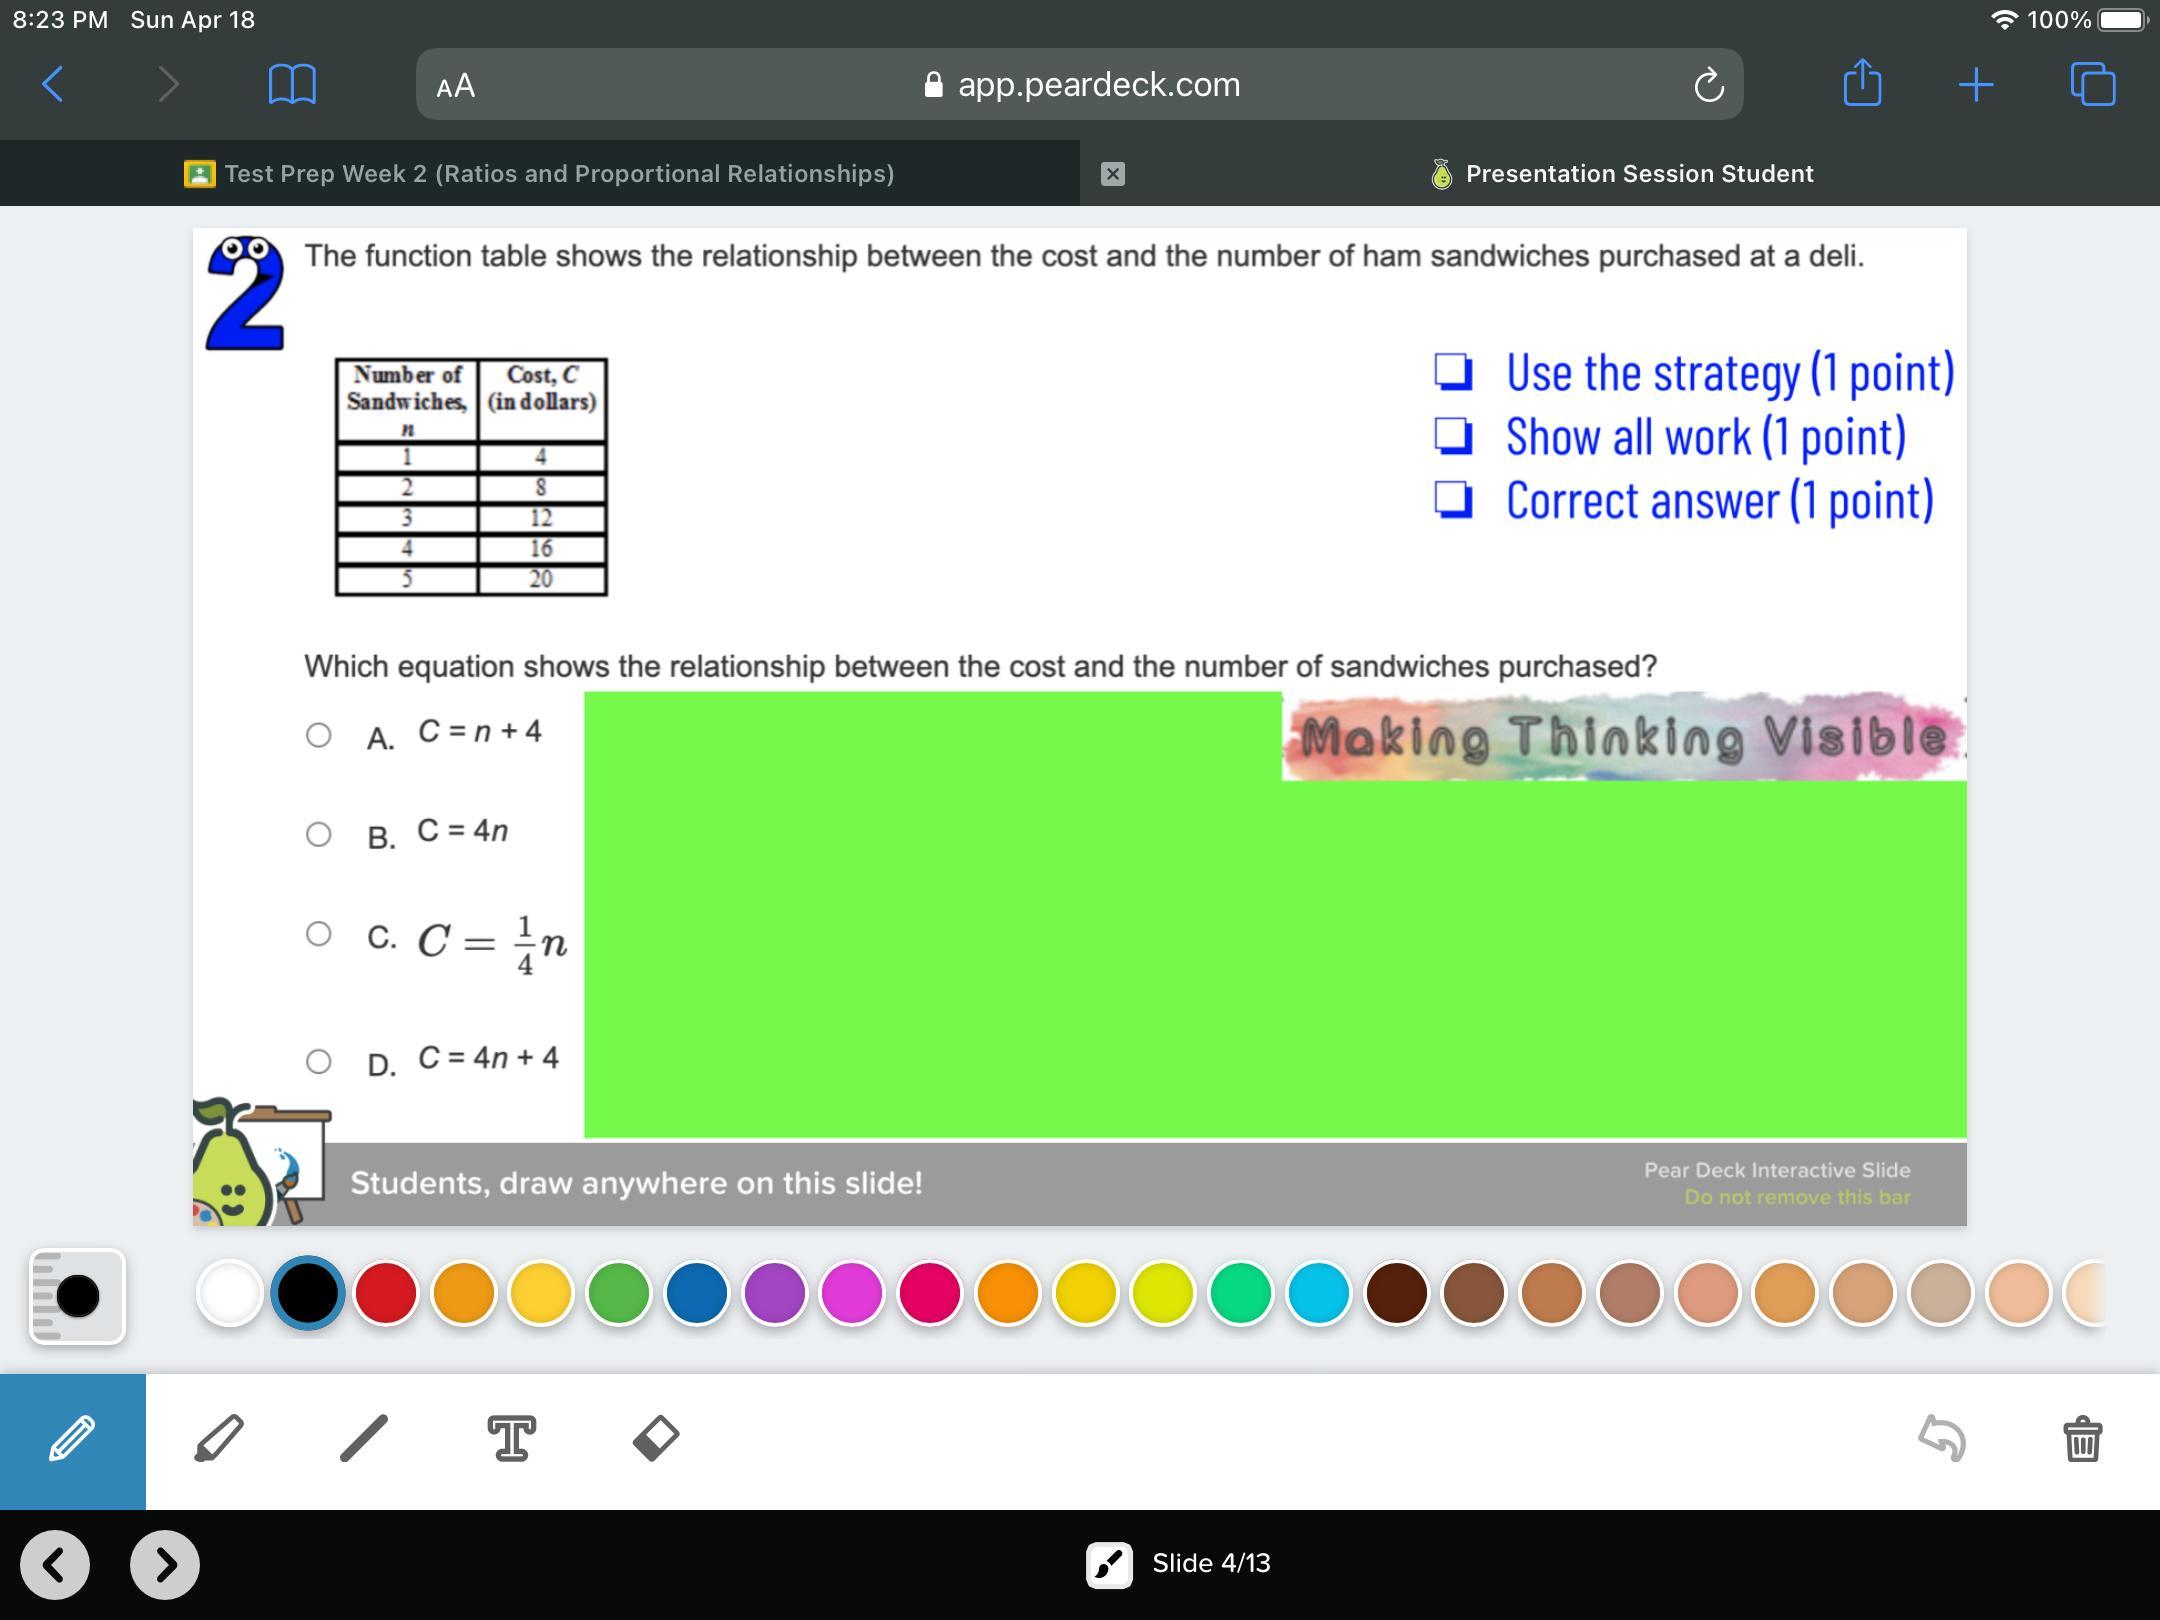Select the highlighter marker tool
Viewport: 2160px width, 1620px height.
coord(219,1440)
